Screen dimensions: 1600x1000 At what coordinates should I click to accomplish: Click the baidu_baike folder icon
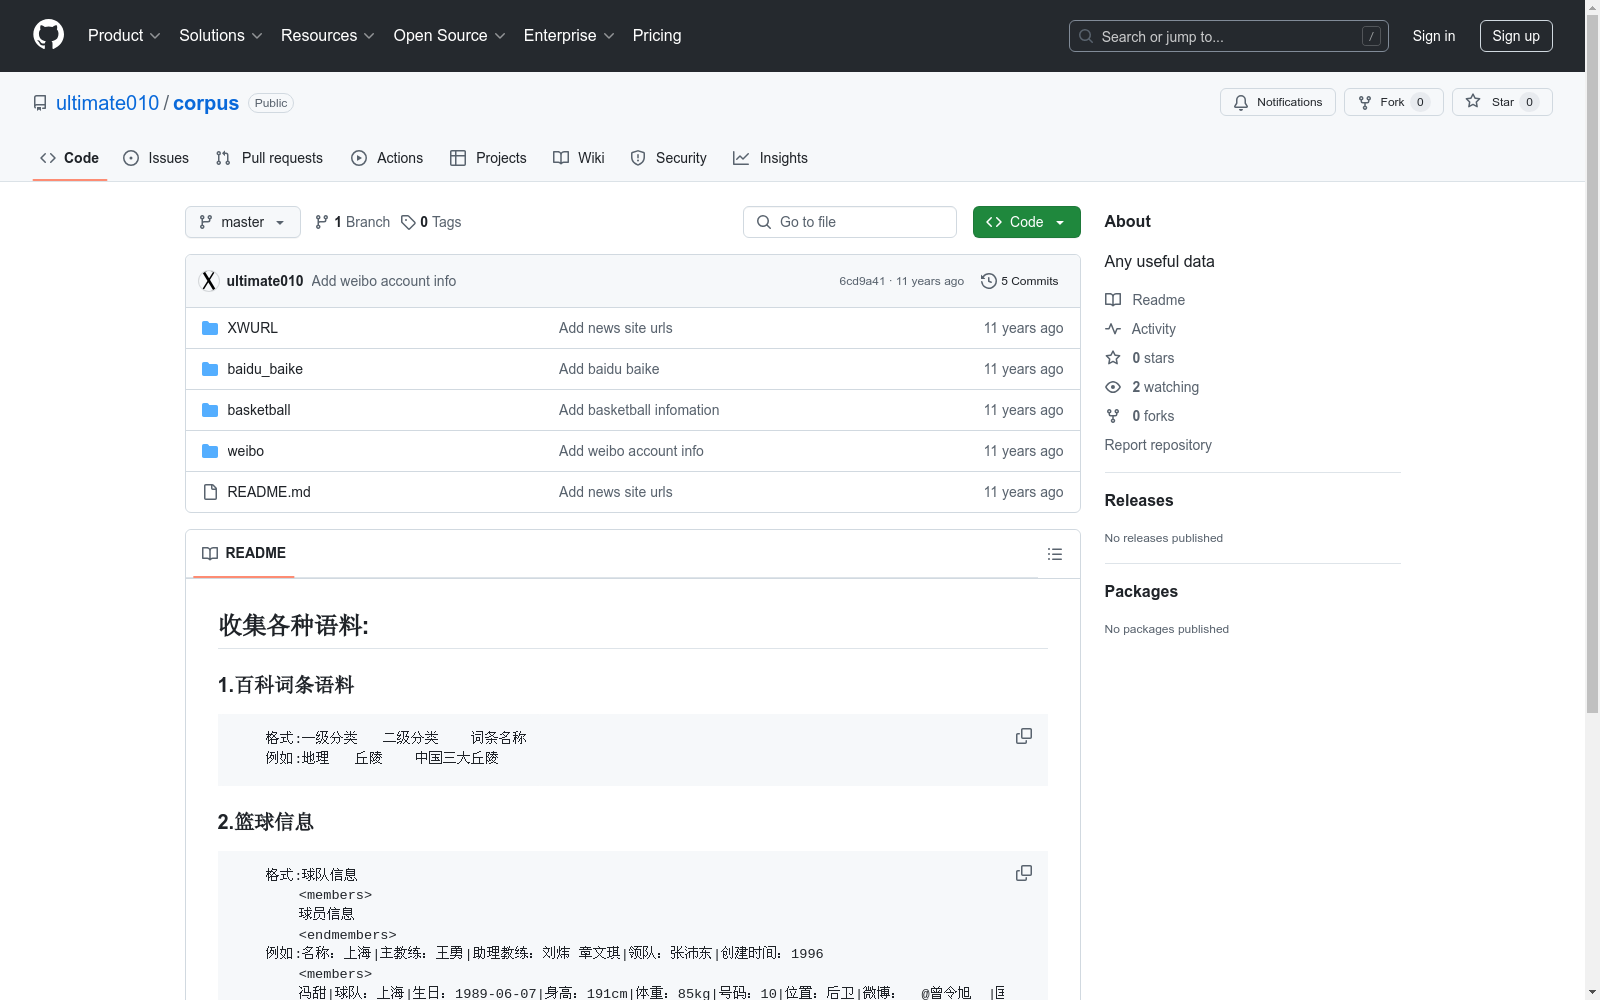(210, 369)
